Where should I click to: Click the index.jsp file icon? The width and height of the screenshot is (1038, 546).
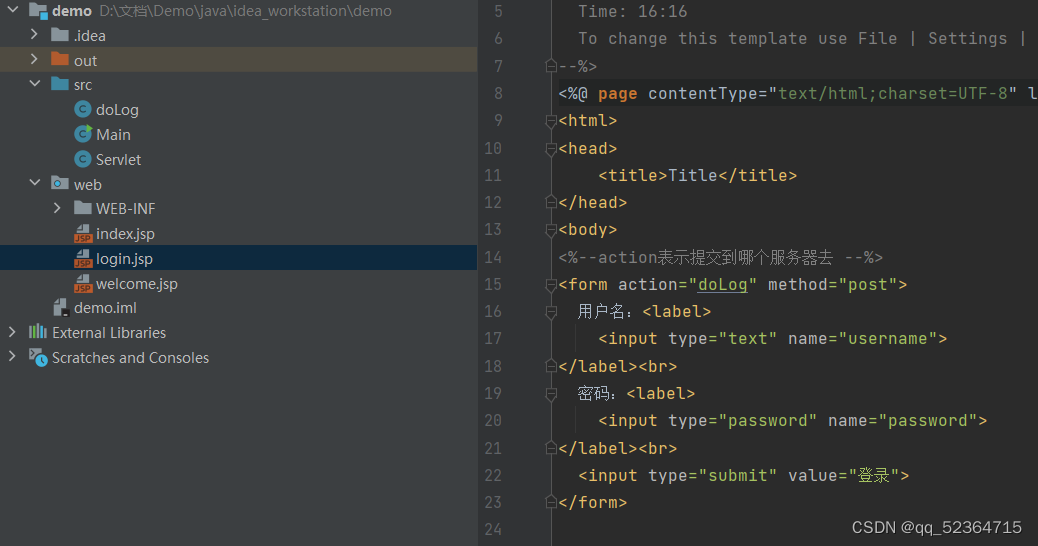coord(83,234)
